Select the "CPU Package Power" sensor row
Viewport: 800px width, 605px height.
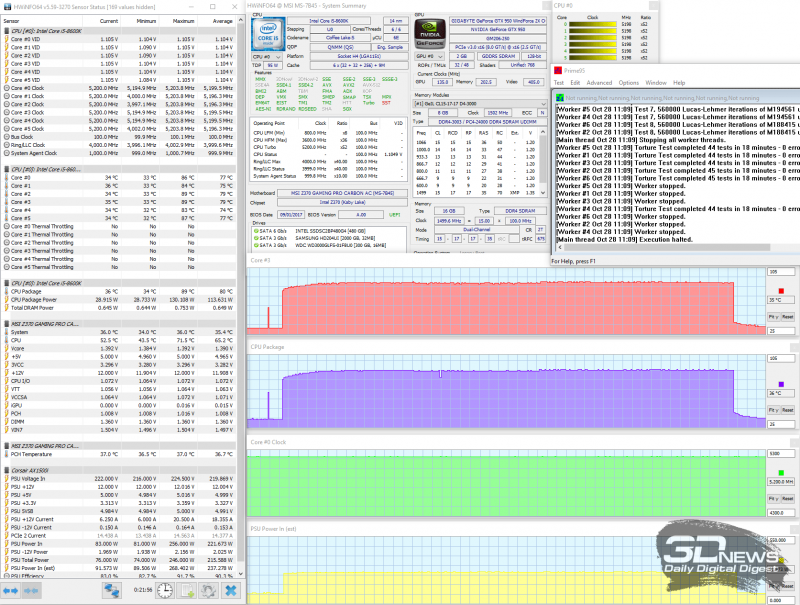point(118,299)
